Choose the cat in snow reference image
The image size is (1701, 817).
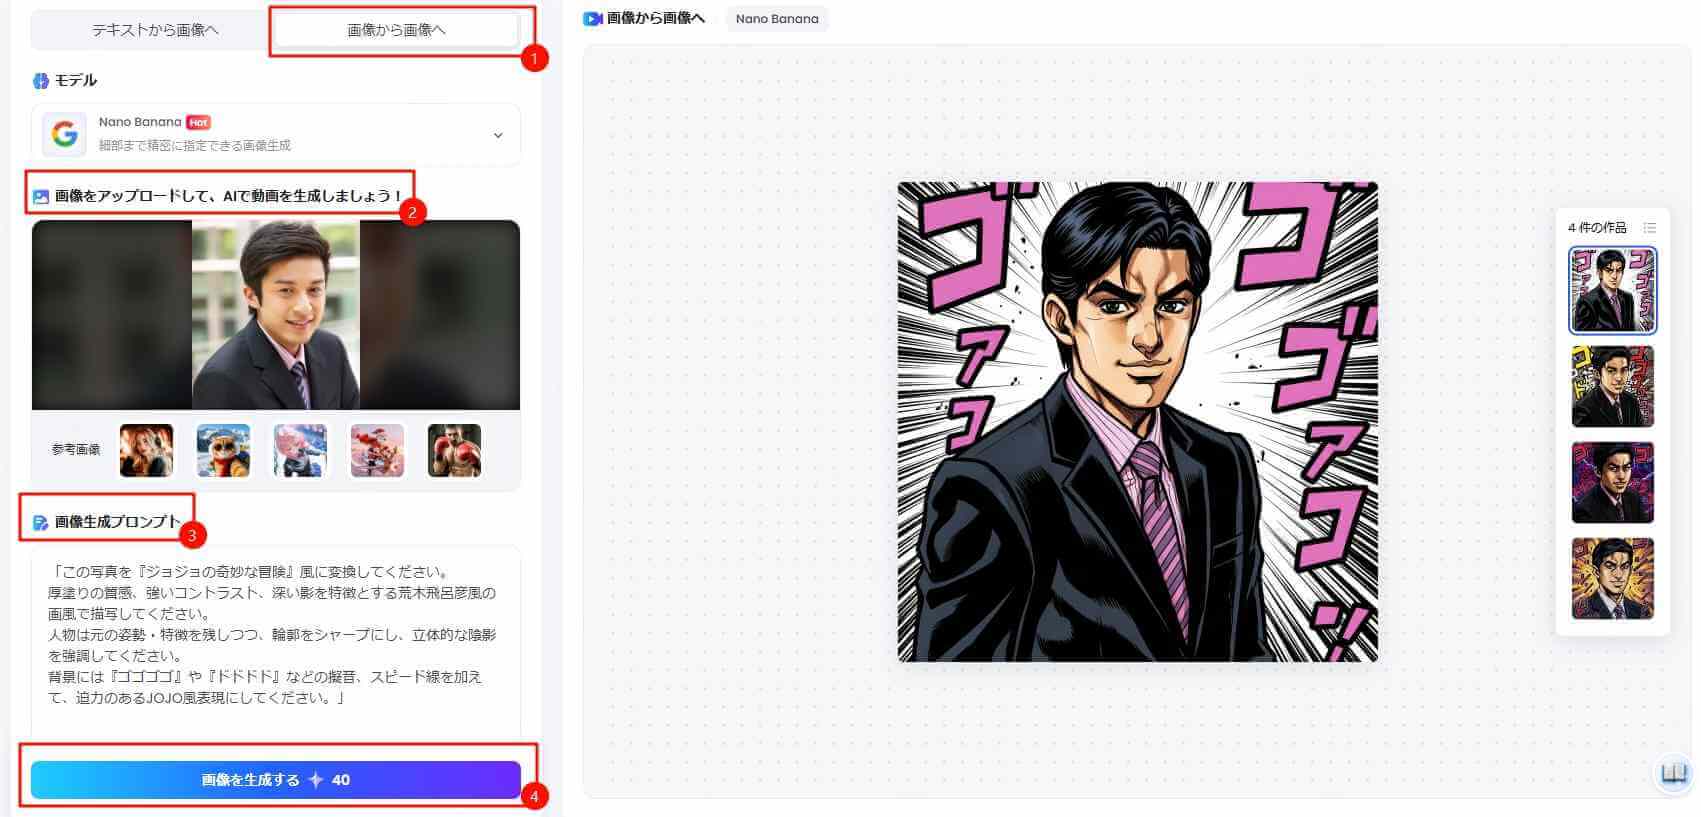click(223, 450)
